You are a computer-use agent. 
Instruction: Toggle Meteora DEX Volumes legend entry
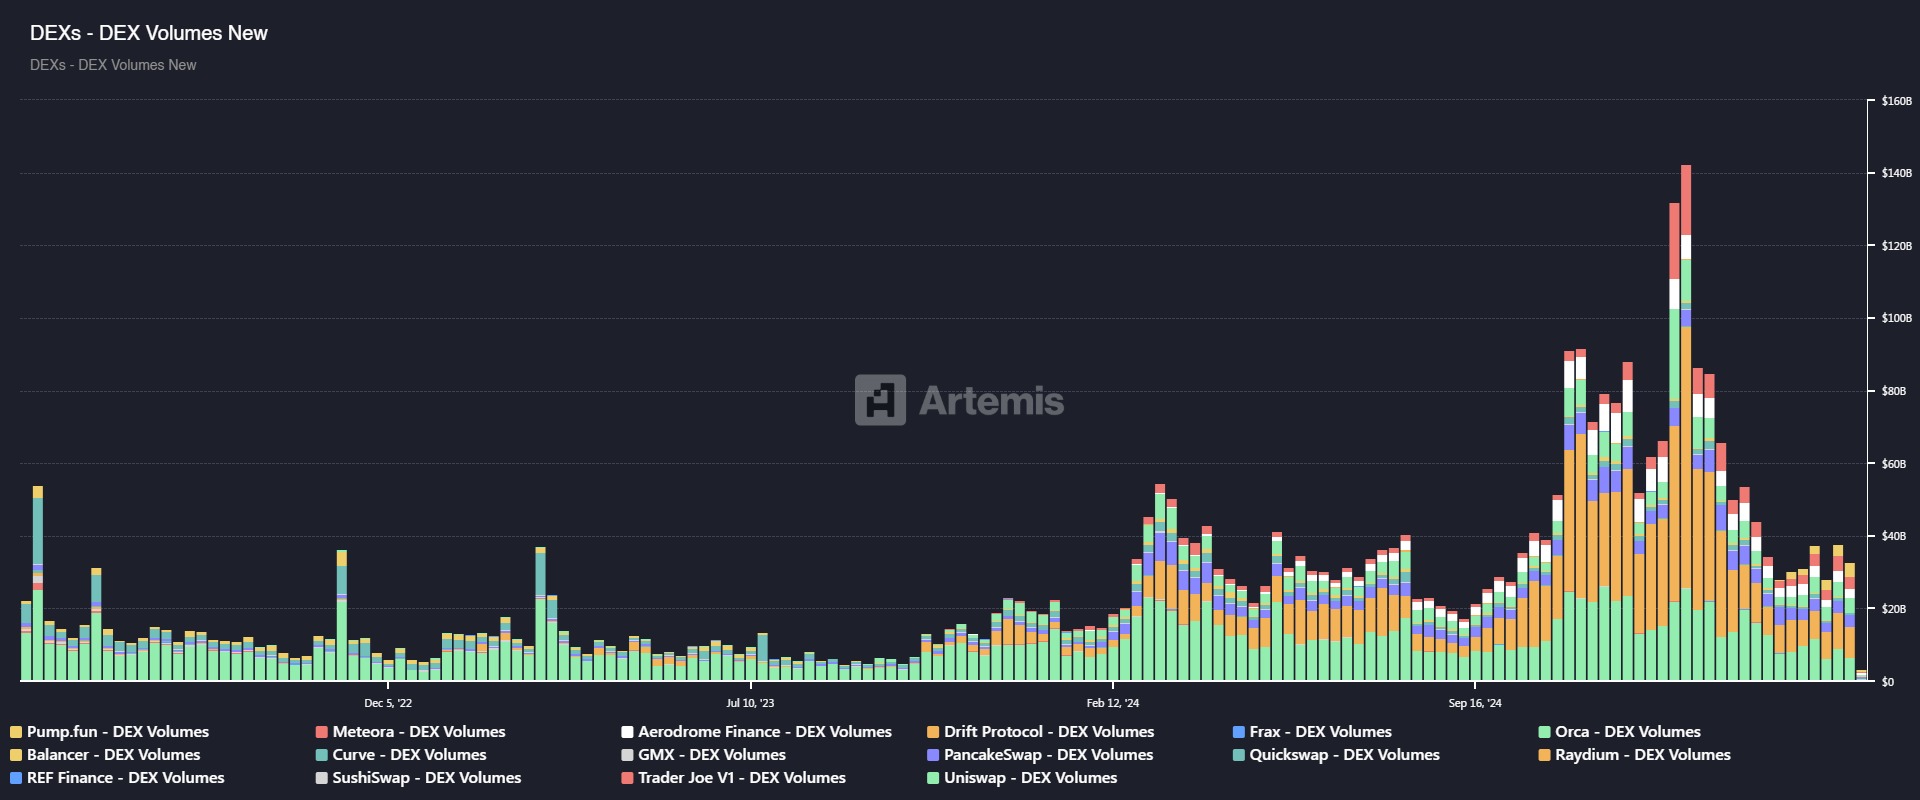pyautogui.click(x=411, y=732)
